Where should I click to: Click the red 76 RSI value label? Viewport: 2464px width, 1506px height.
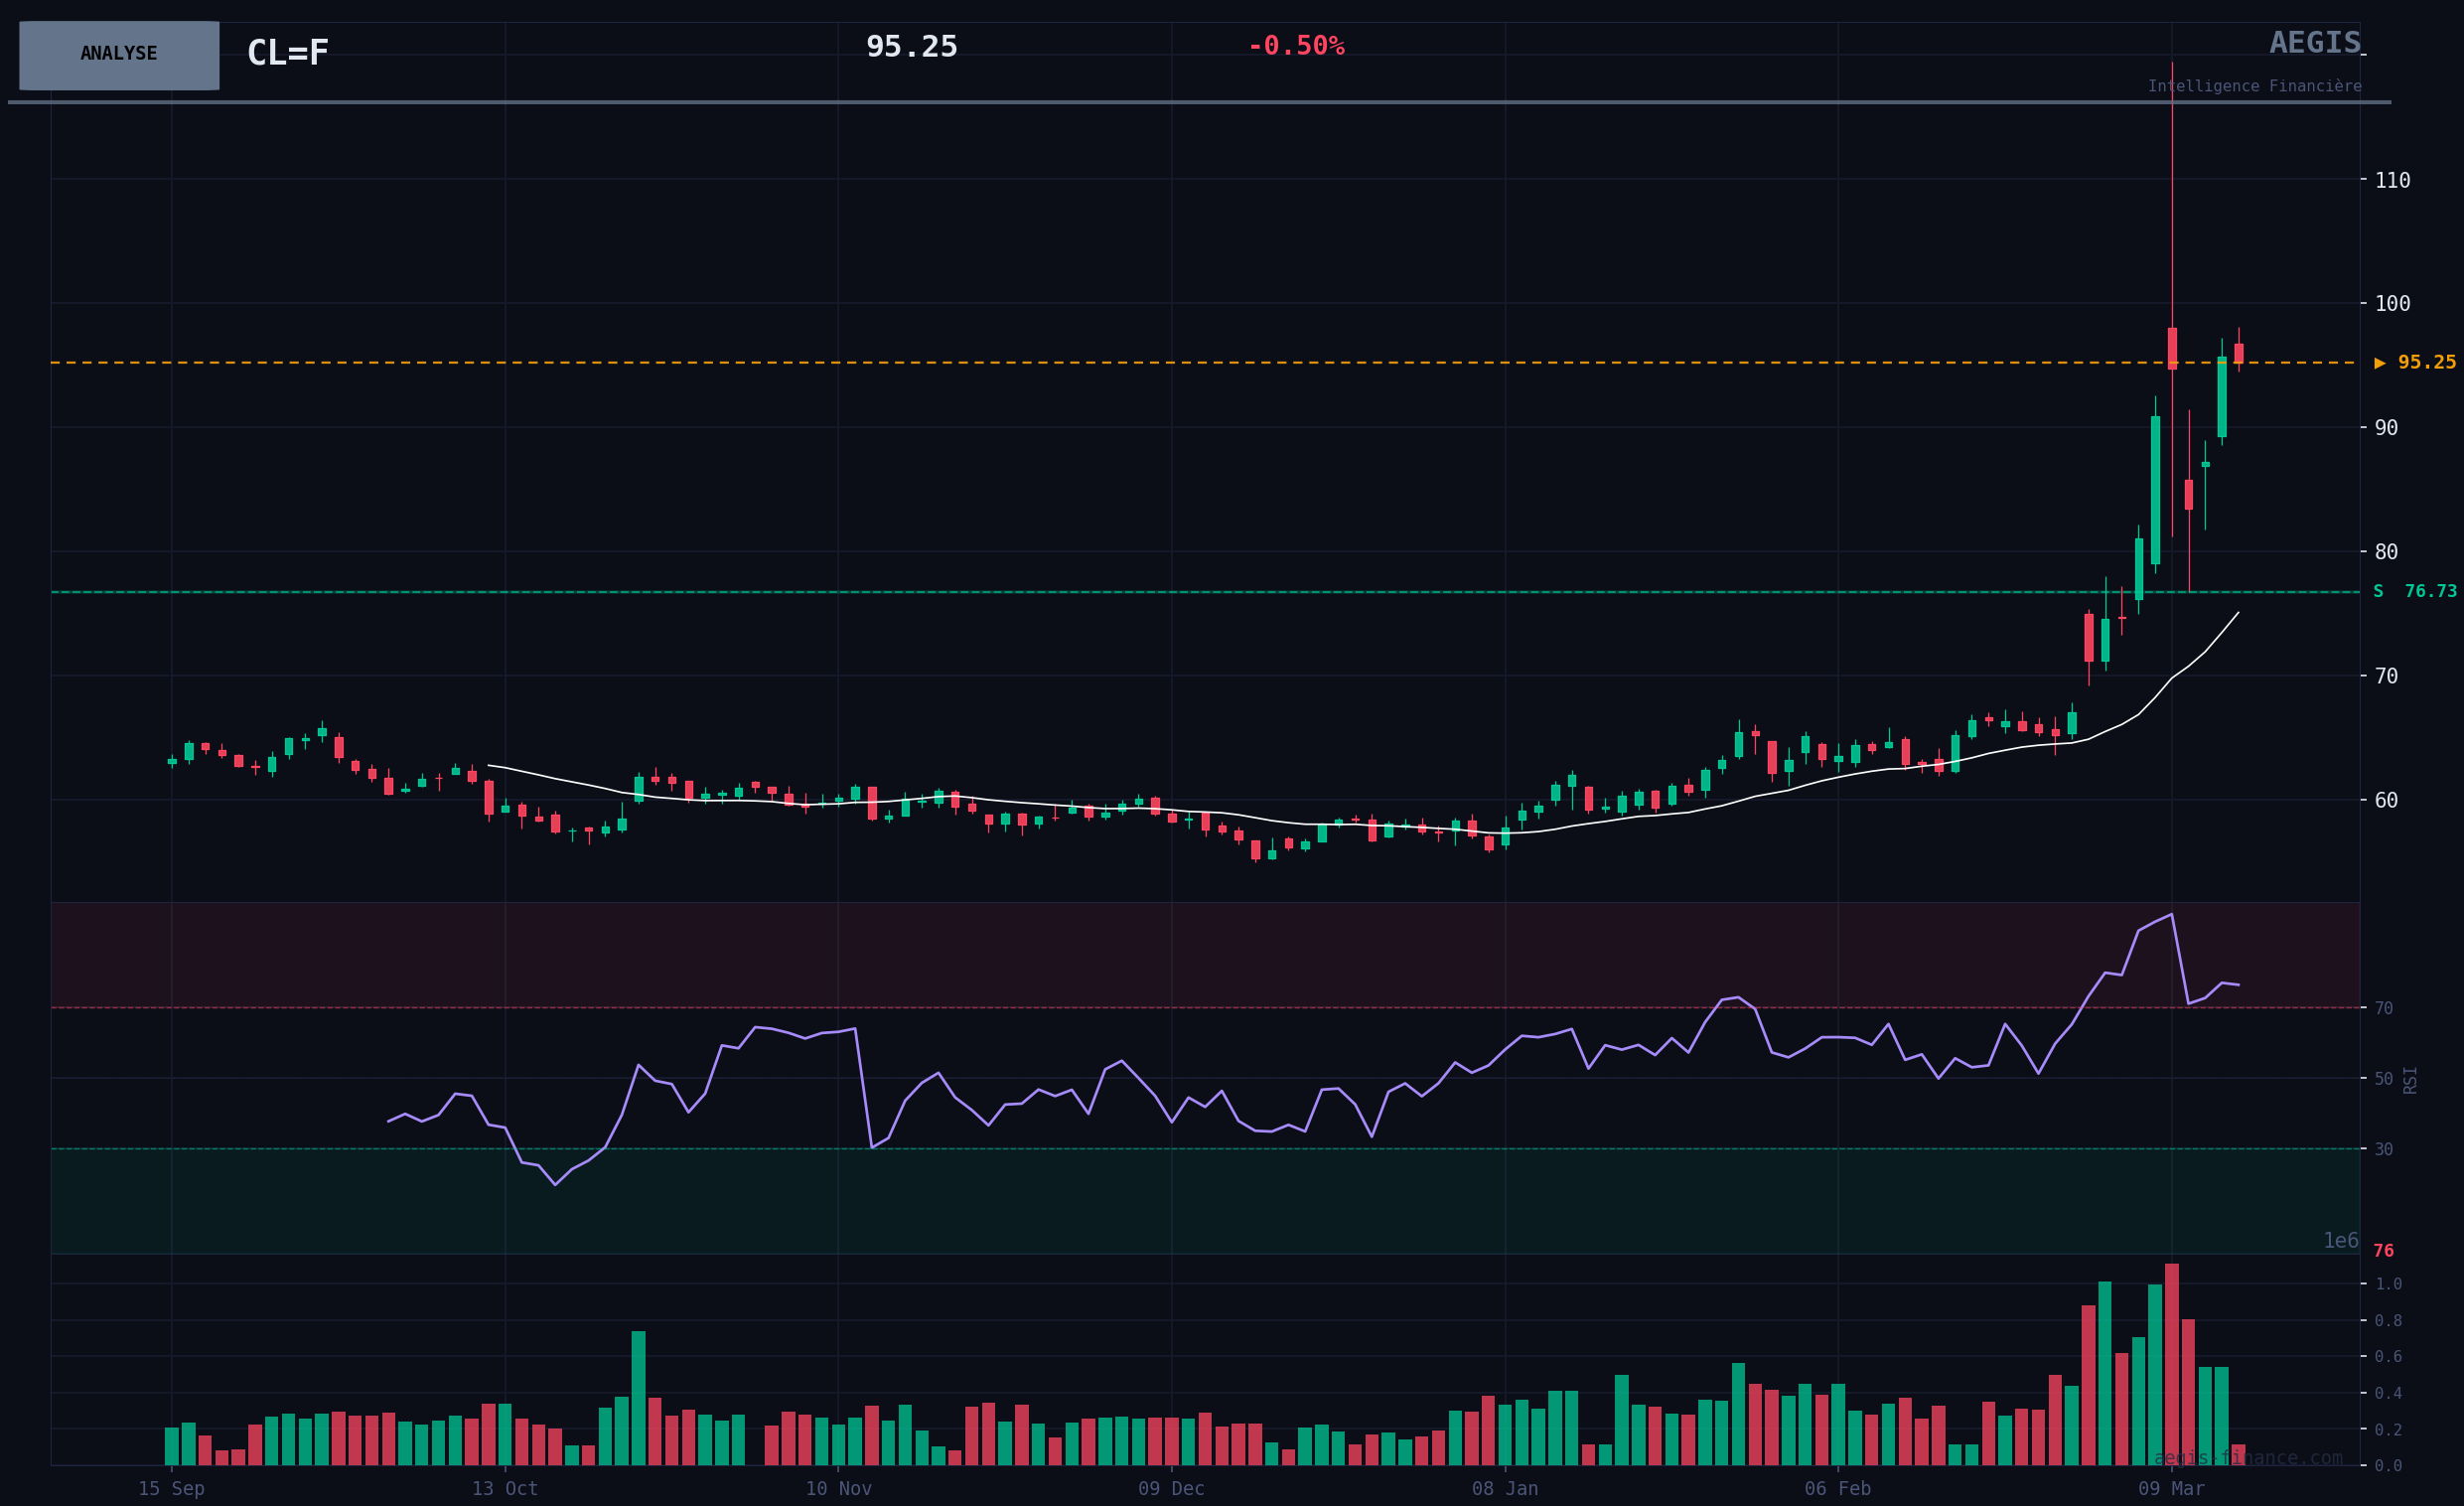(2383, 1251)
